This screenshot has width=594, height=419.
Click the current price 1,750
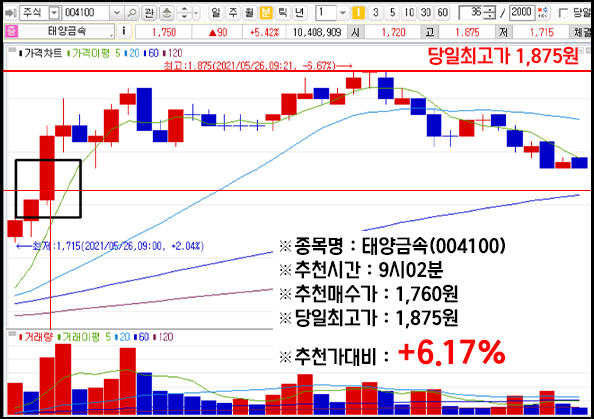[164, 32]
